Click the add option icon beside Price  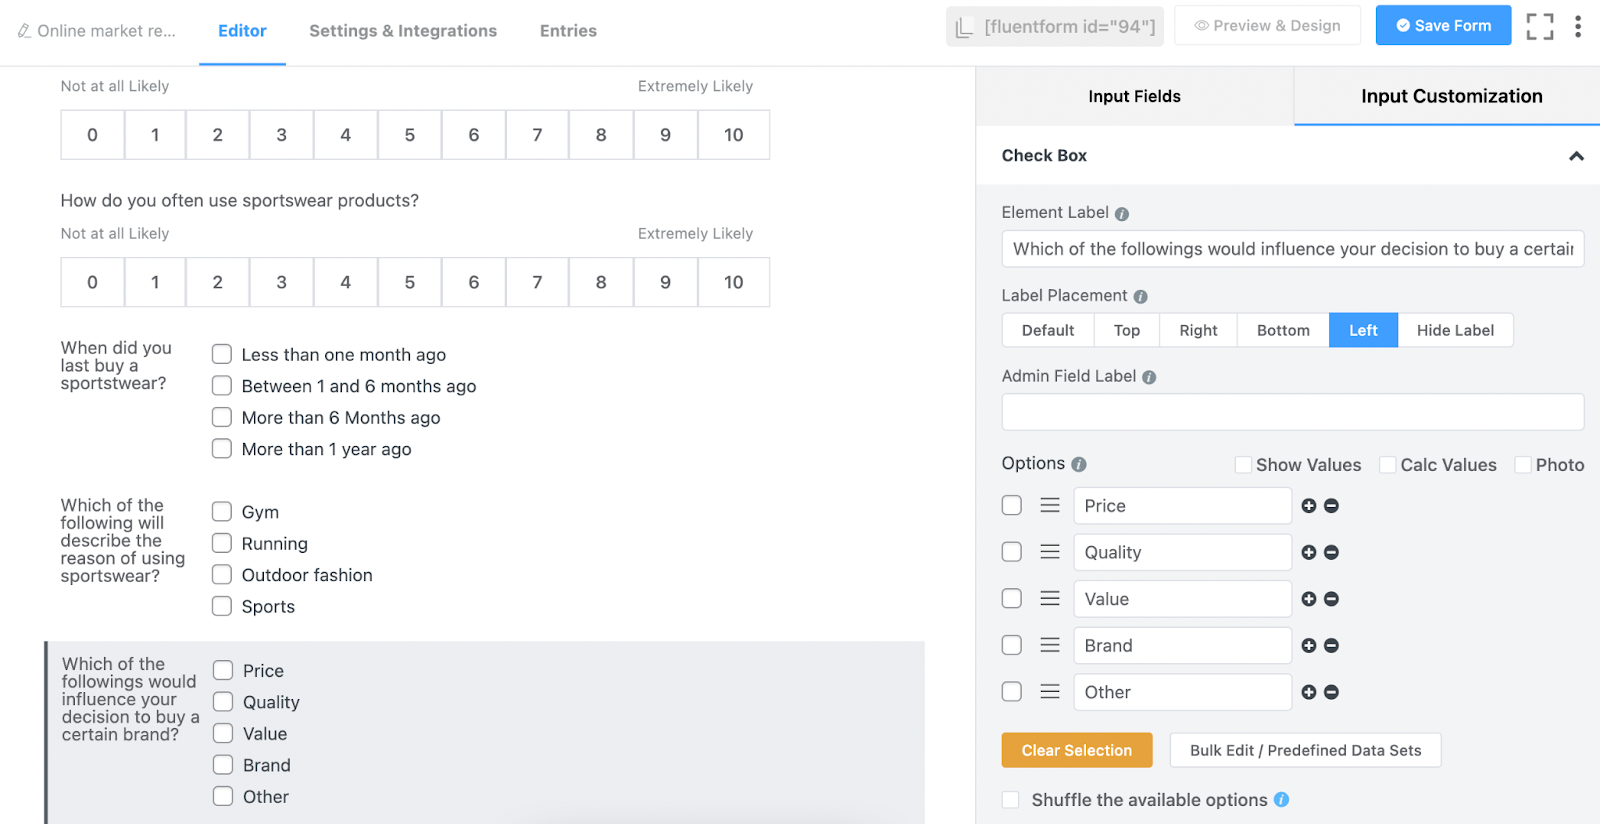coord(1309,506)
